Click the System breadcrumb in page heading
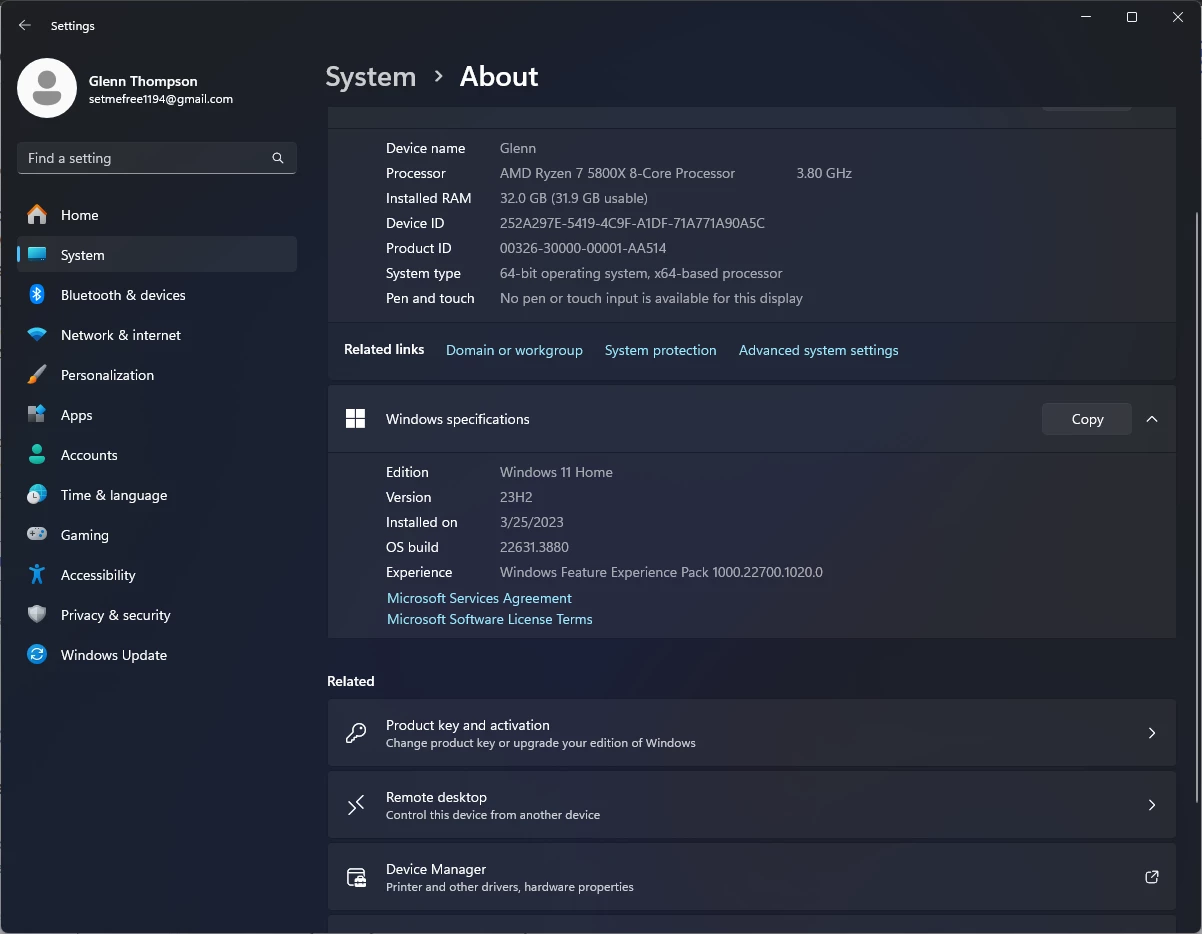 point(370,77)
